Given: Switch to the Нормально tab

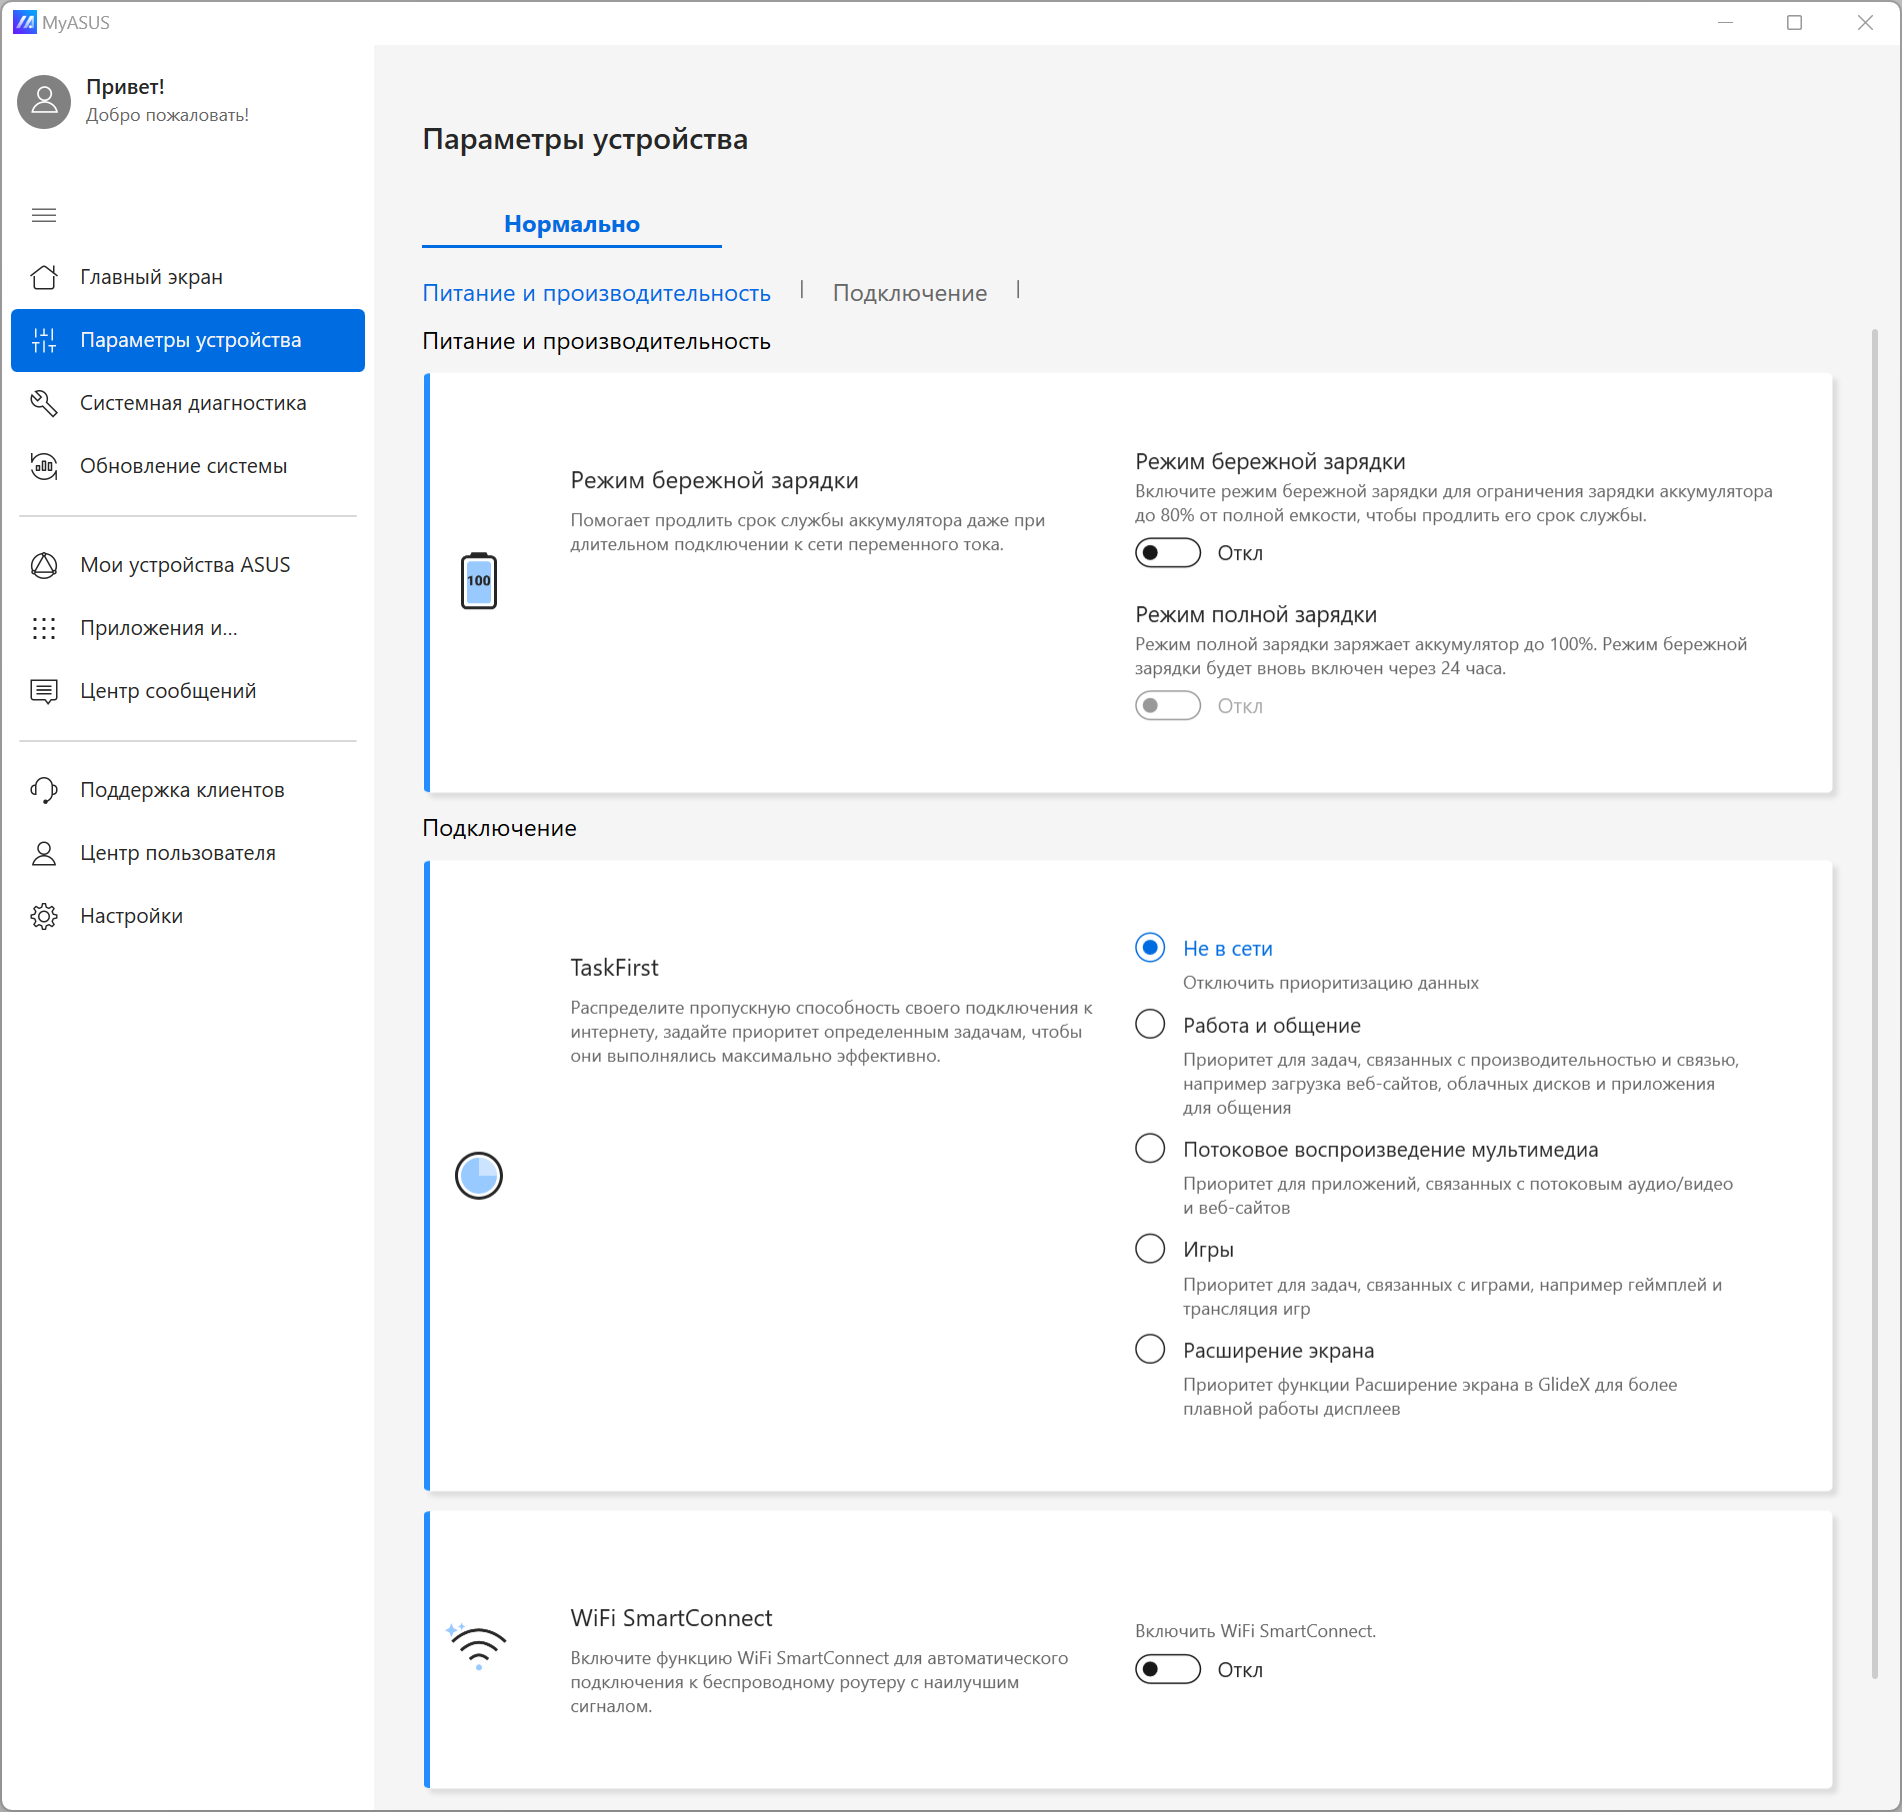Looking at the screenshot, I should [572, 224].
